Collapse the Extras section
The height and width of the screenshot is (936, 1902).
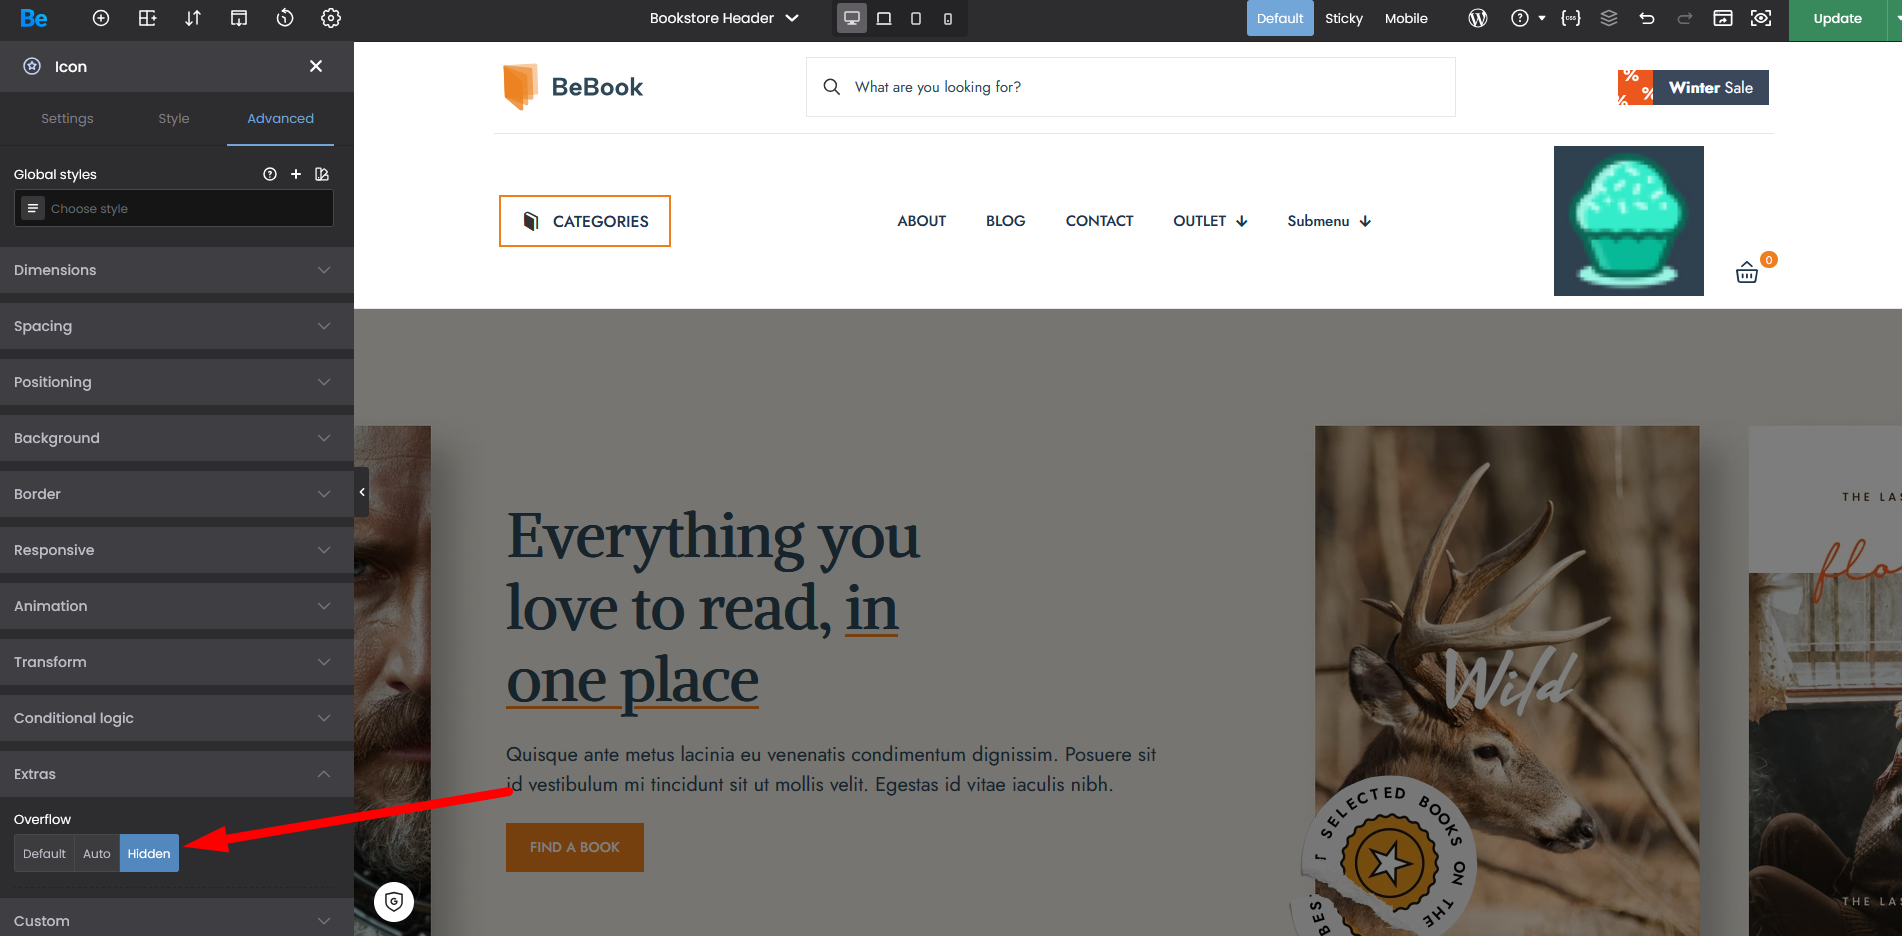click(x=177, y=774)
